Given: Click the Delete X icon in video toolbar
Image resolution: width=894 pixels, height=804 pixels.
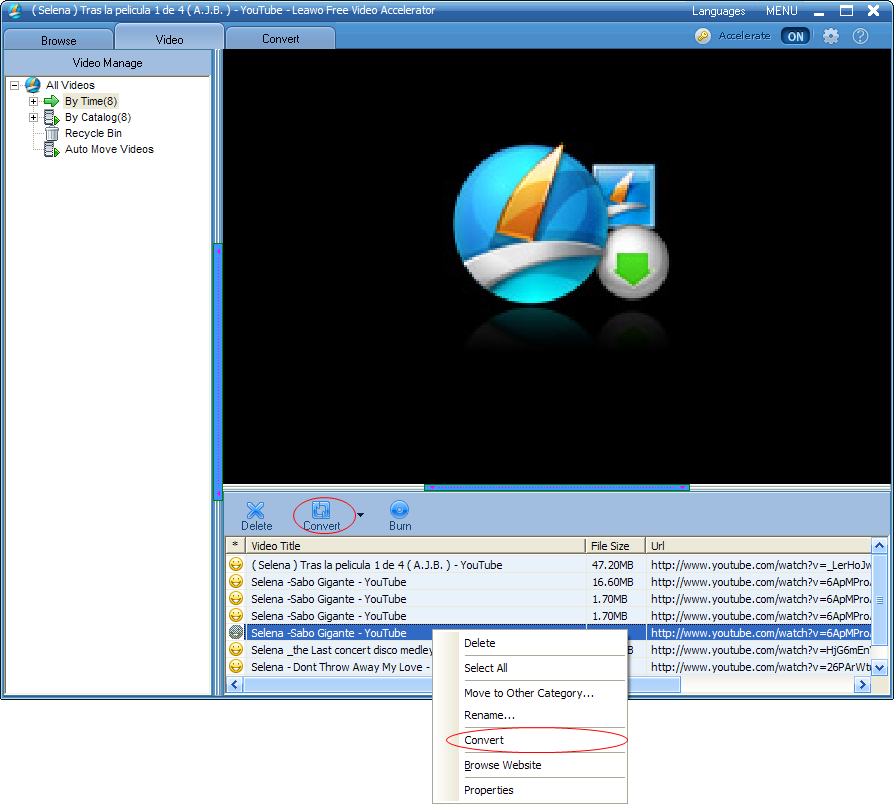Looking at the screenshot, I should pyautogui.click(x=255, y=510).
